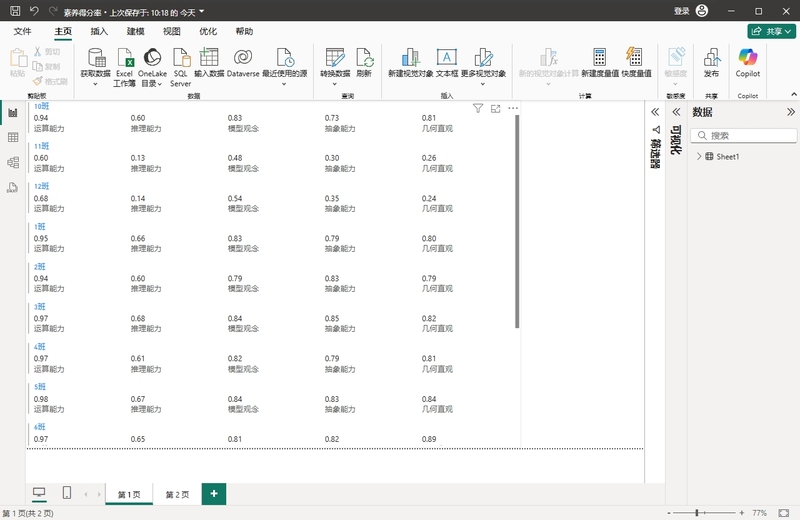This screenshot has width=800, height=520.
Task: Expand the Sheet1 table in Data pane
Action: click(x=699, y=157)
